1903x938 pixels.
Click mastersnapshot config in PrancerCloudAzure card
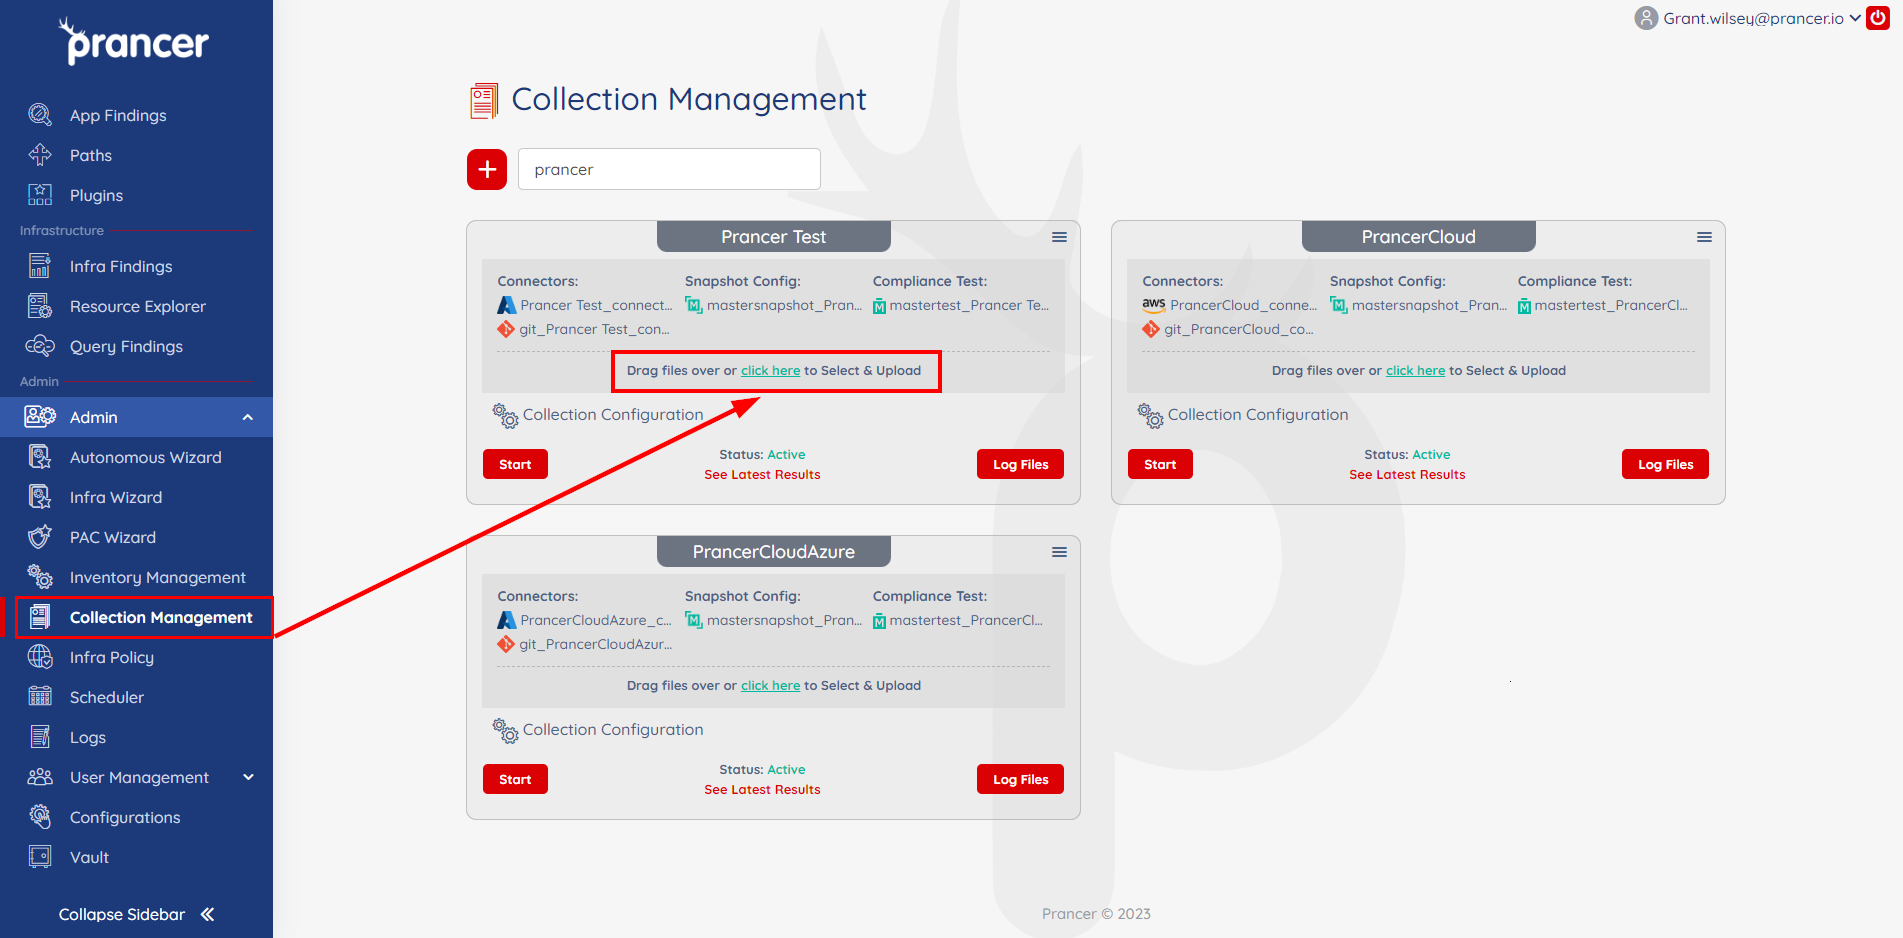pos(773,620)
